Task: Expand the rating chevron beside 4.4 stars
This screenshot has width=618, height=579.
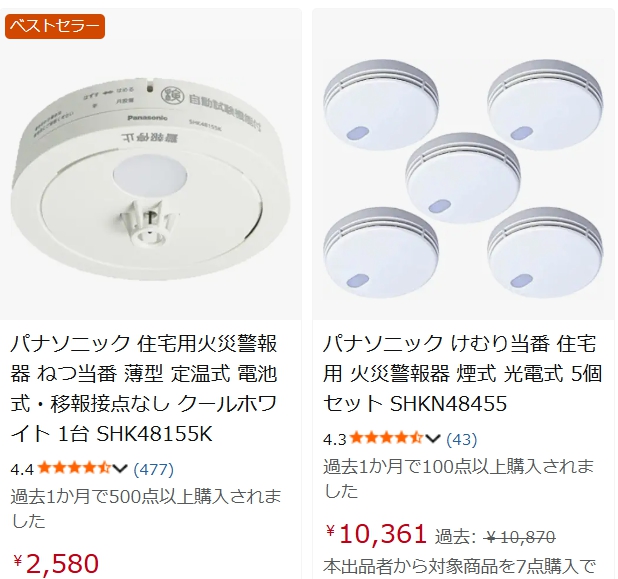Action: point(120,469)
